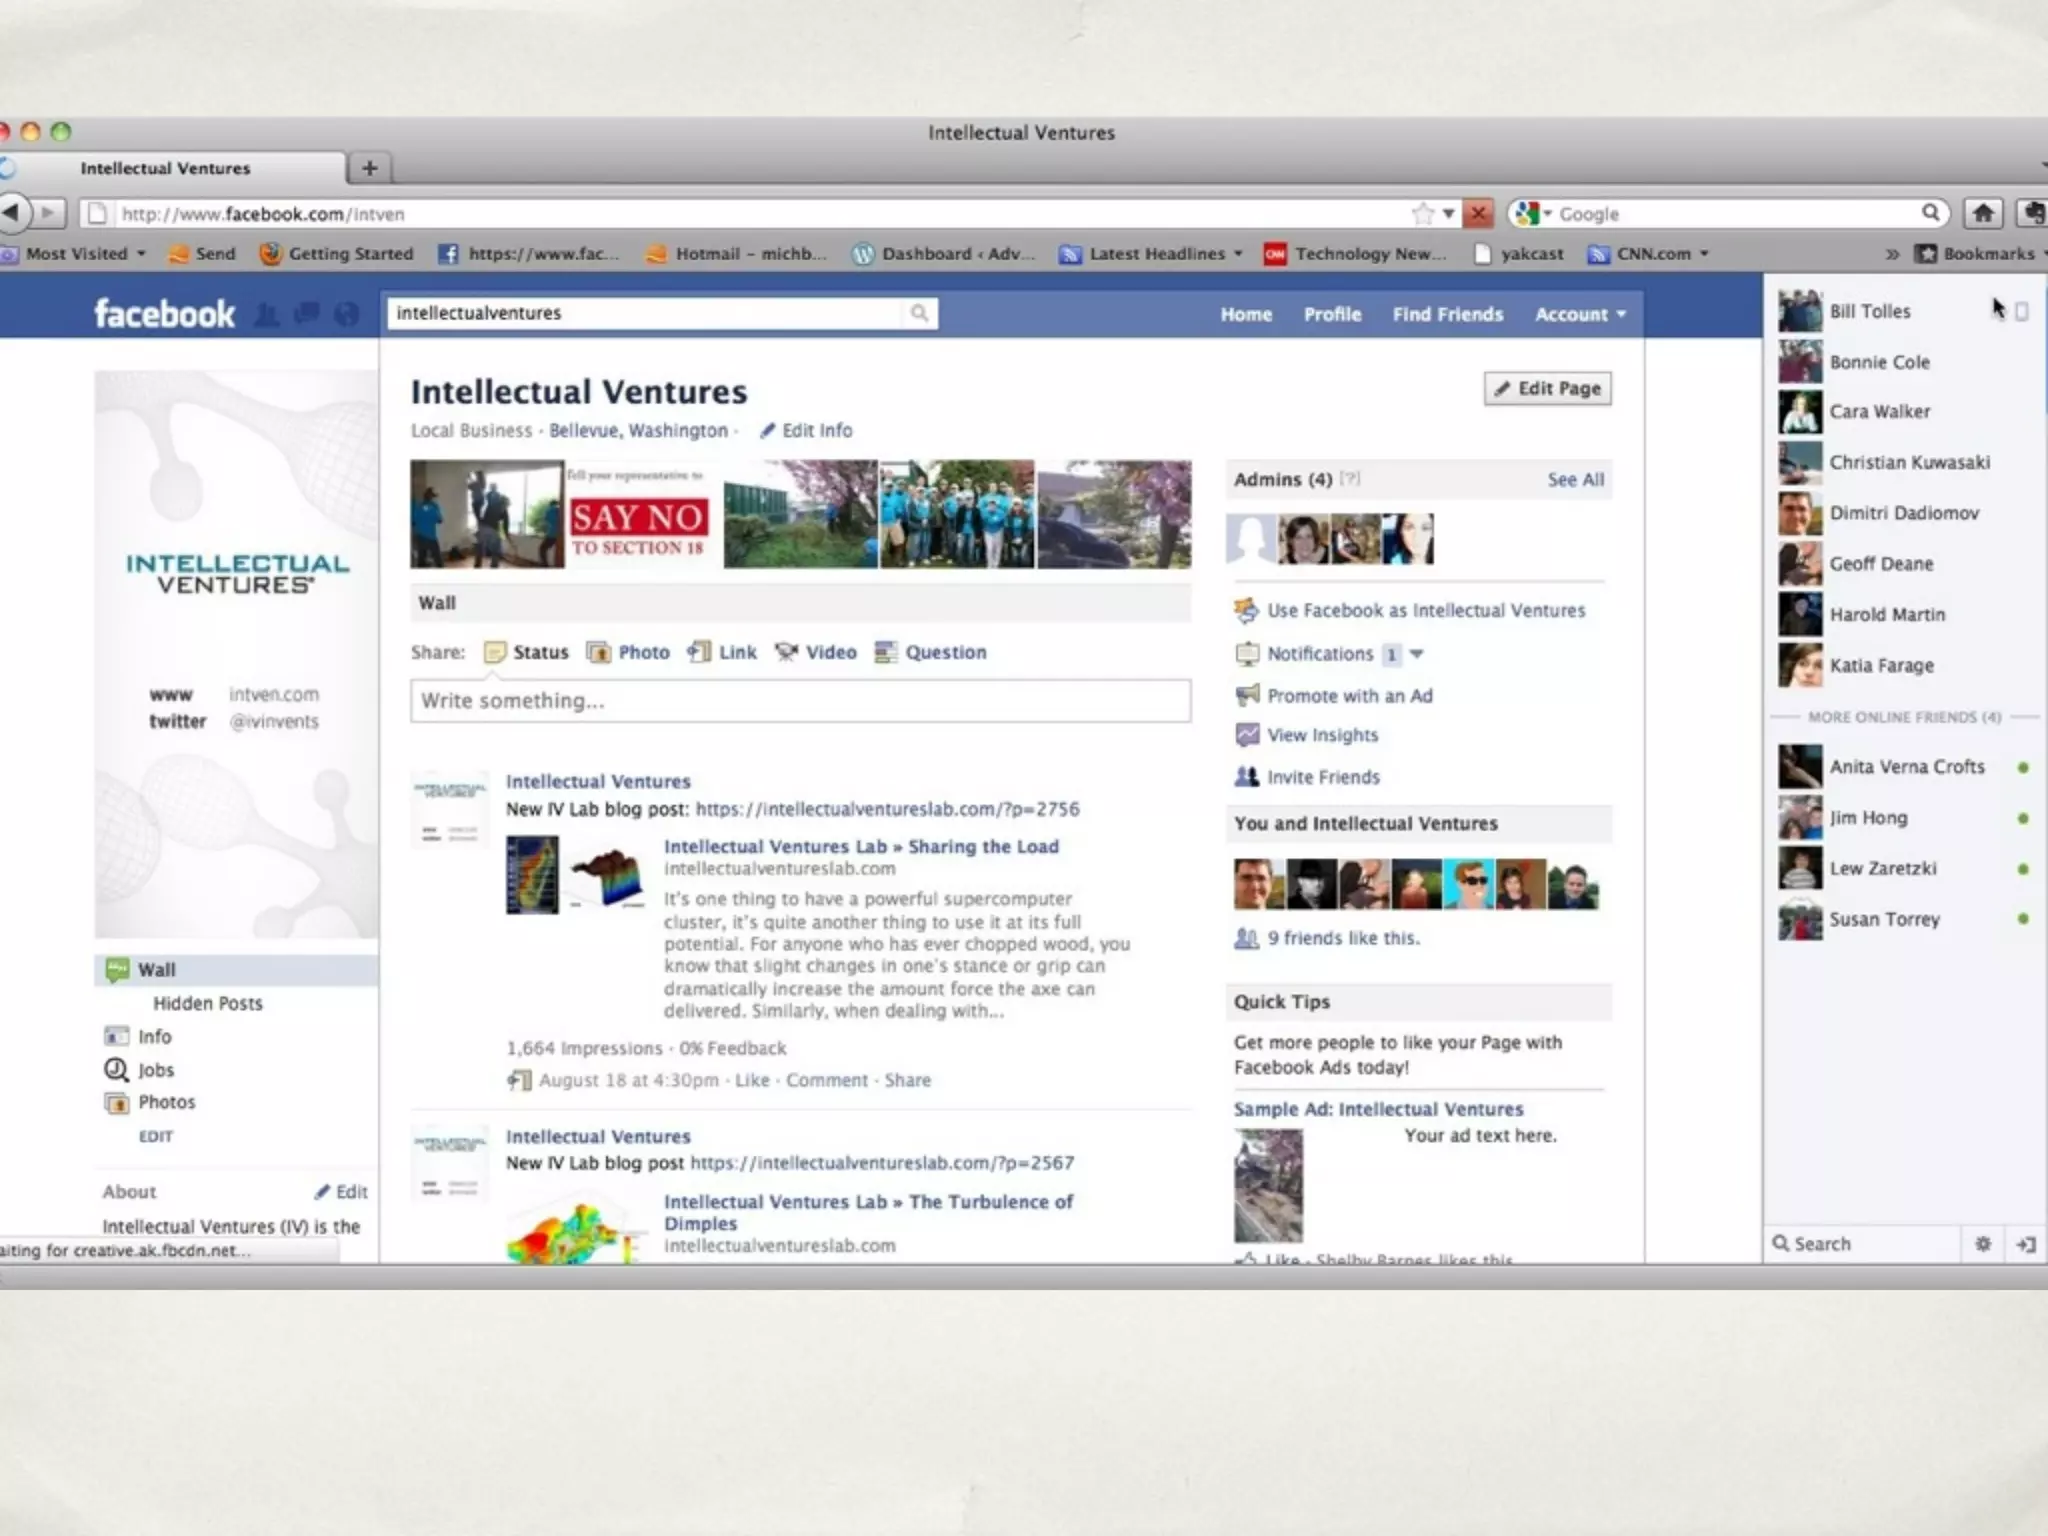
Task: Click the SAY NO photo thumbnail
Action: click(641, 515)
